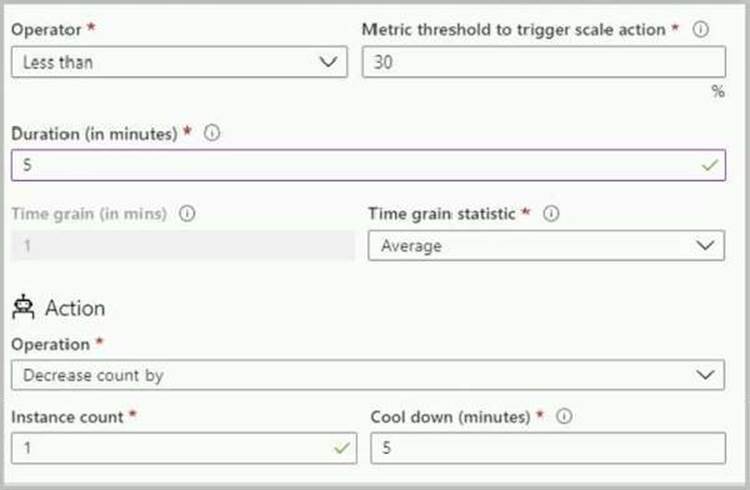
Task: Click the Operator field label
Action: tap(44, 30)
